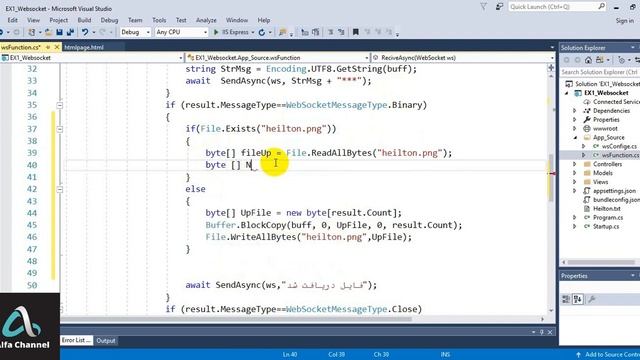Click the Save All toolbar icon
This screenshot has height=360, width=640.
70,32
